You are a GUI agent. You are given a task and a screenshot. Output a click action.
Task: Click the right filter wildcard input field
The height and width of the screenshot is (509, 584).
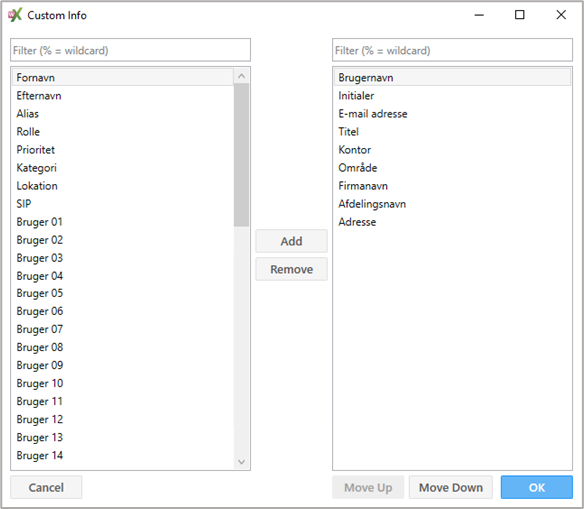tap(452, 50)
